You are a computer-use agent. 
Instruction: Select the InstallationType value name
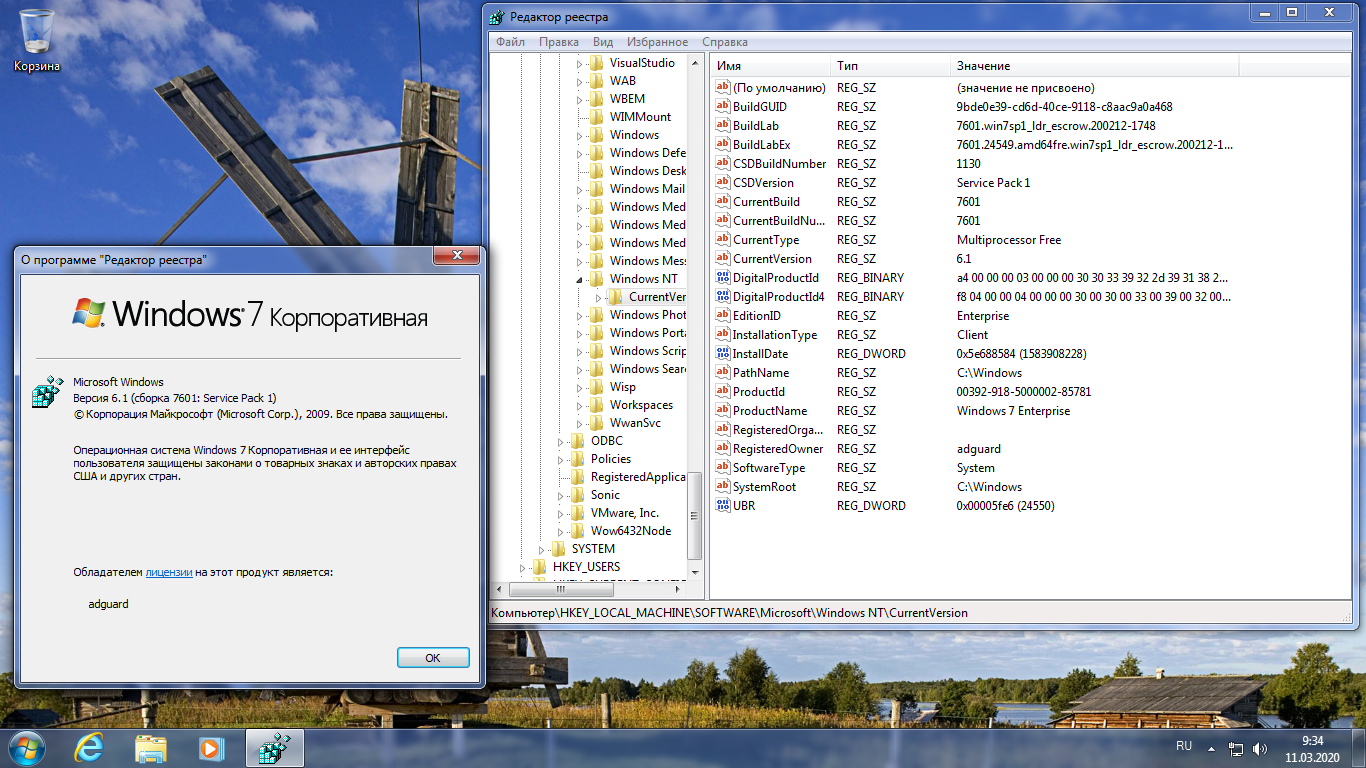pyautogui.click(x=775, y=335)
